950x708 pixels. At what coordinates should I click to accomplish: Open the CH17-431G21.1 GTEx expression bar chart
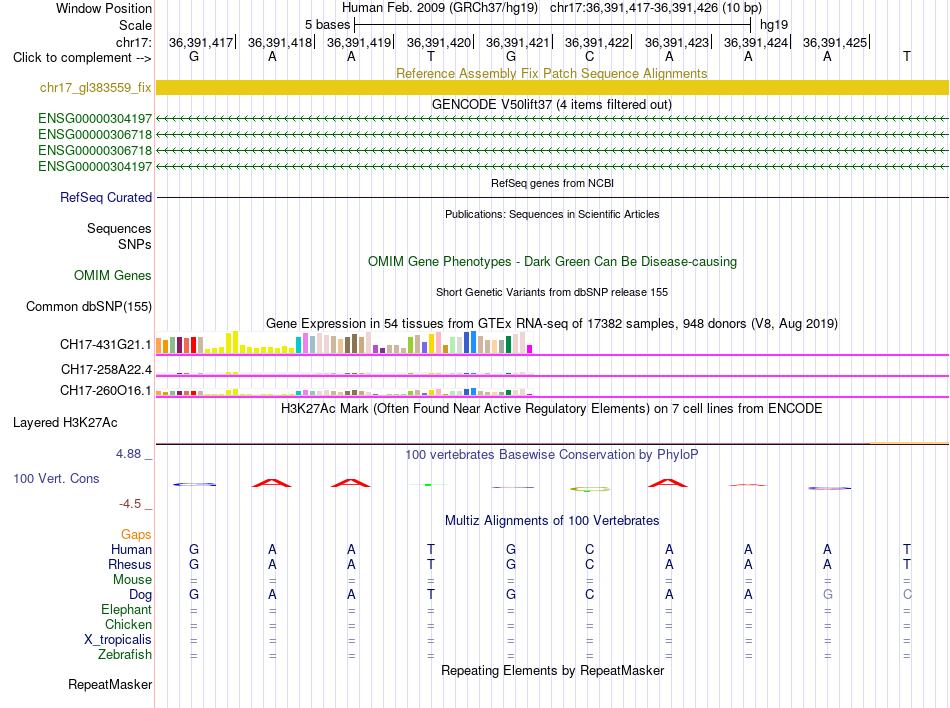(x=344, y=342)
